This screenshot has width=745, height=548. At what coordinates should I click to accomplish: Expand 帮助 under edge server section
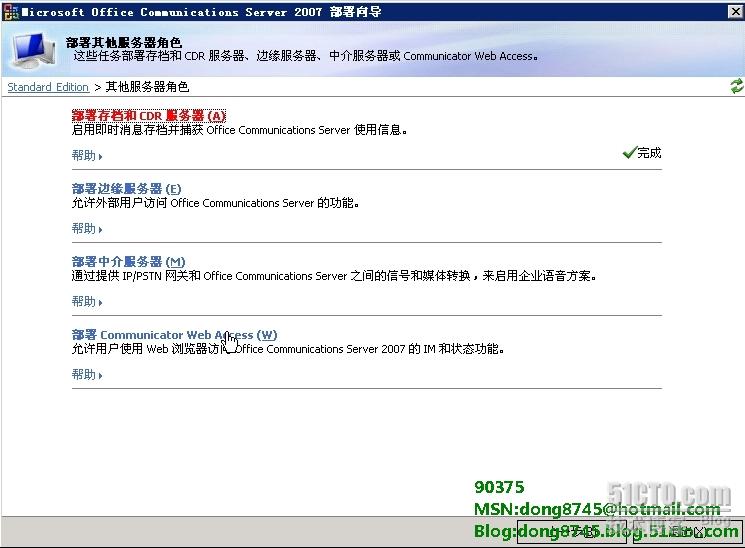click(87, 229)
